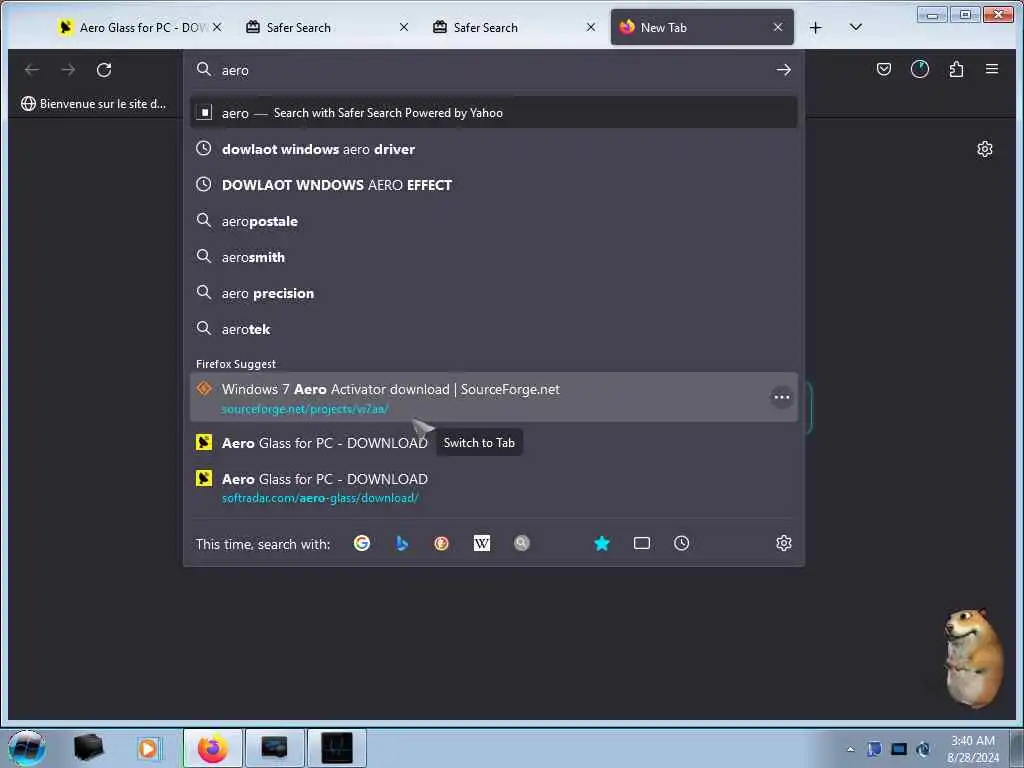Open the performance graph taskbar button
The width and height of the screenshot is (1024, 768).
coord(337,748)
